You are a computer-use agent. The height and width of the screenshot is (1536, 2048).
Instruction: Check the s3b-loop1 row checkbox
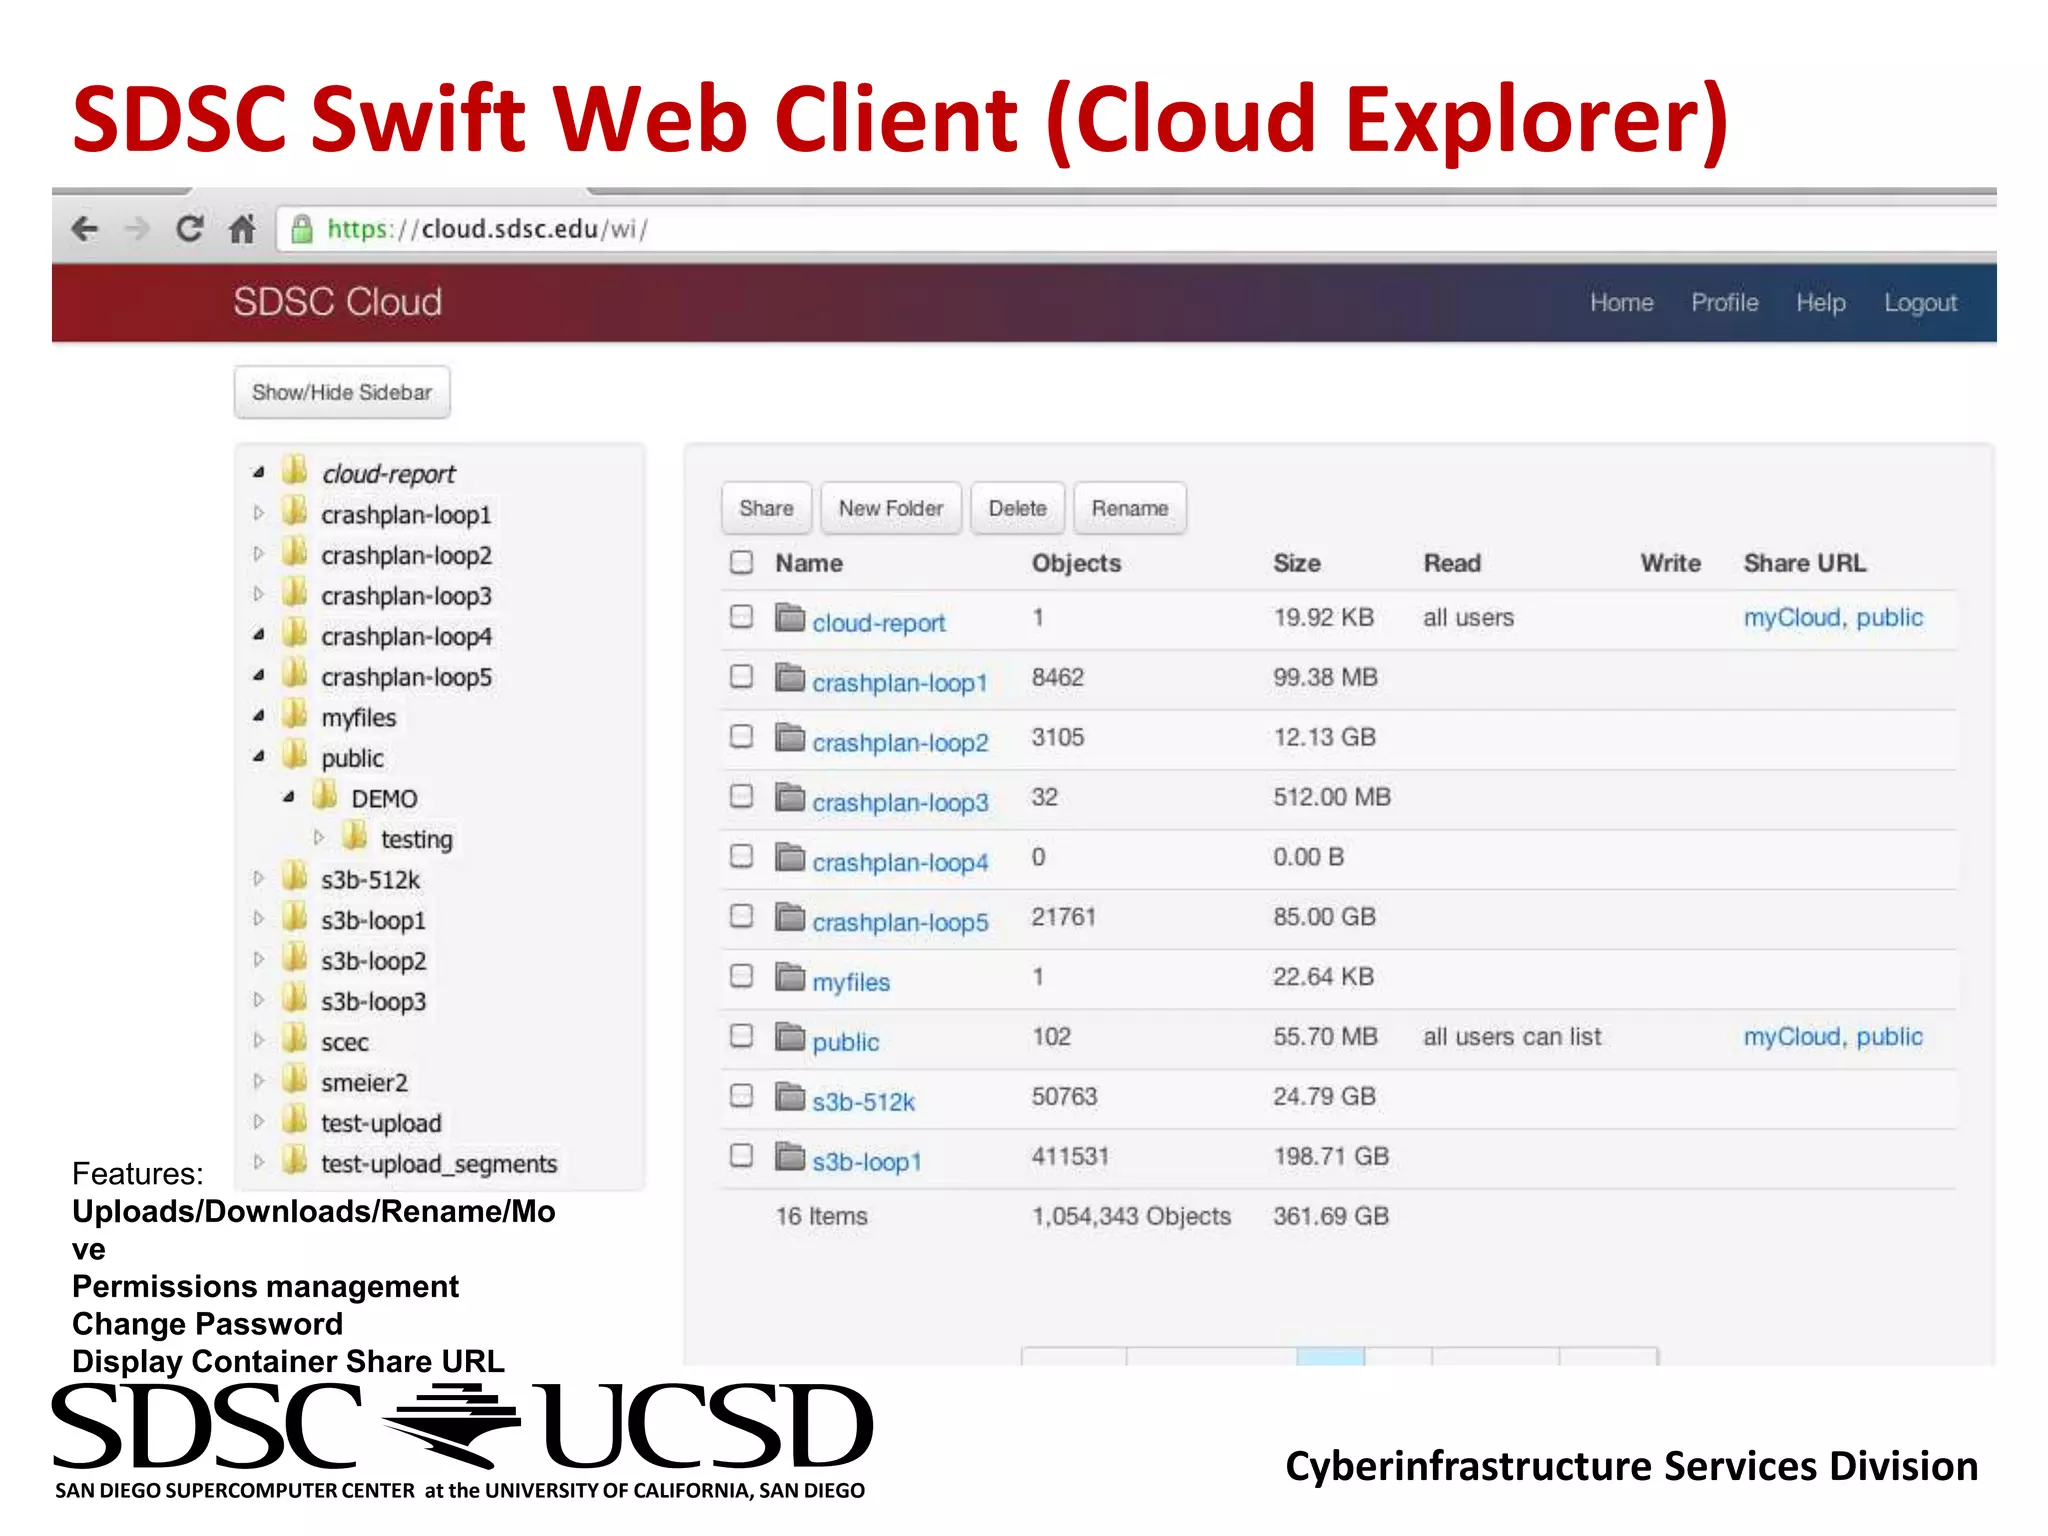[x=741, y=1155]
